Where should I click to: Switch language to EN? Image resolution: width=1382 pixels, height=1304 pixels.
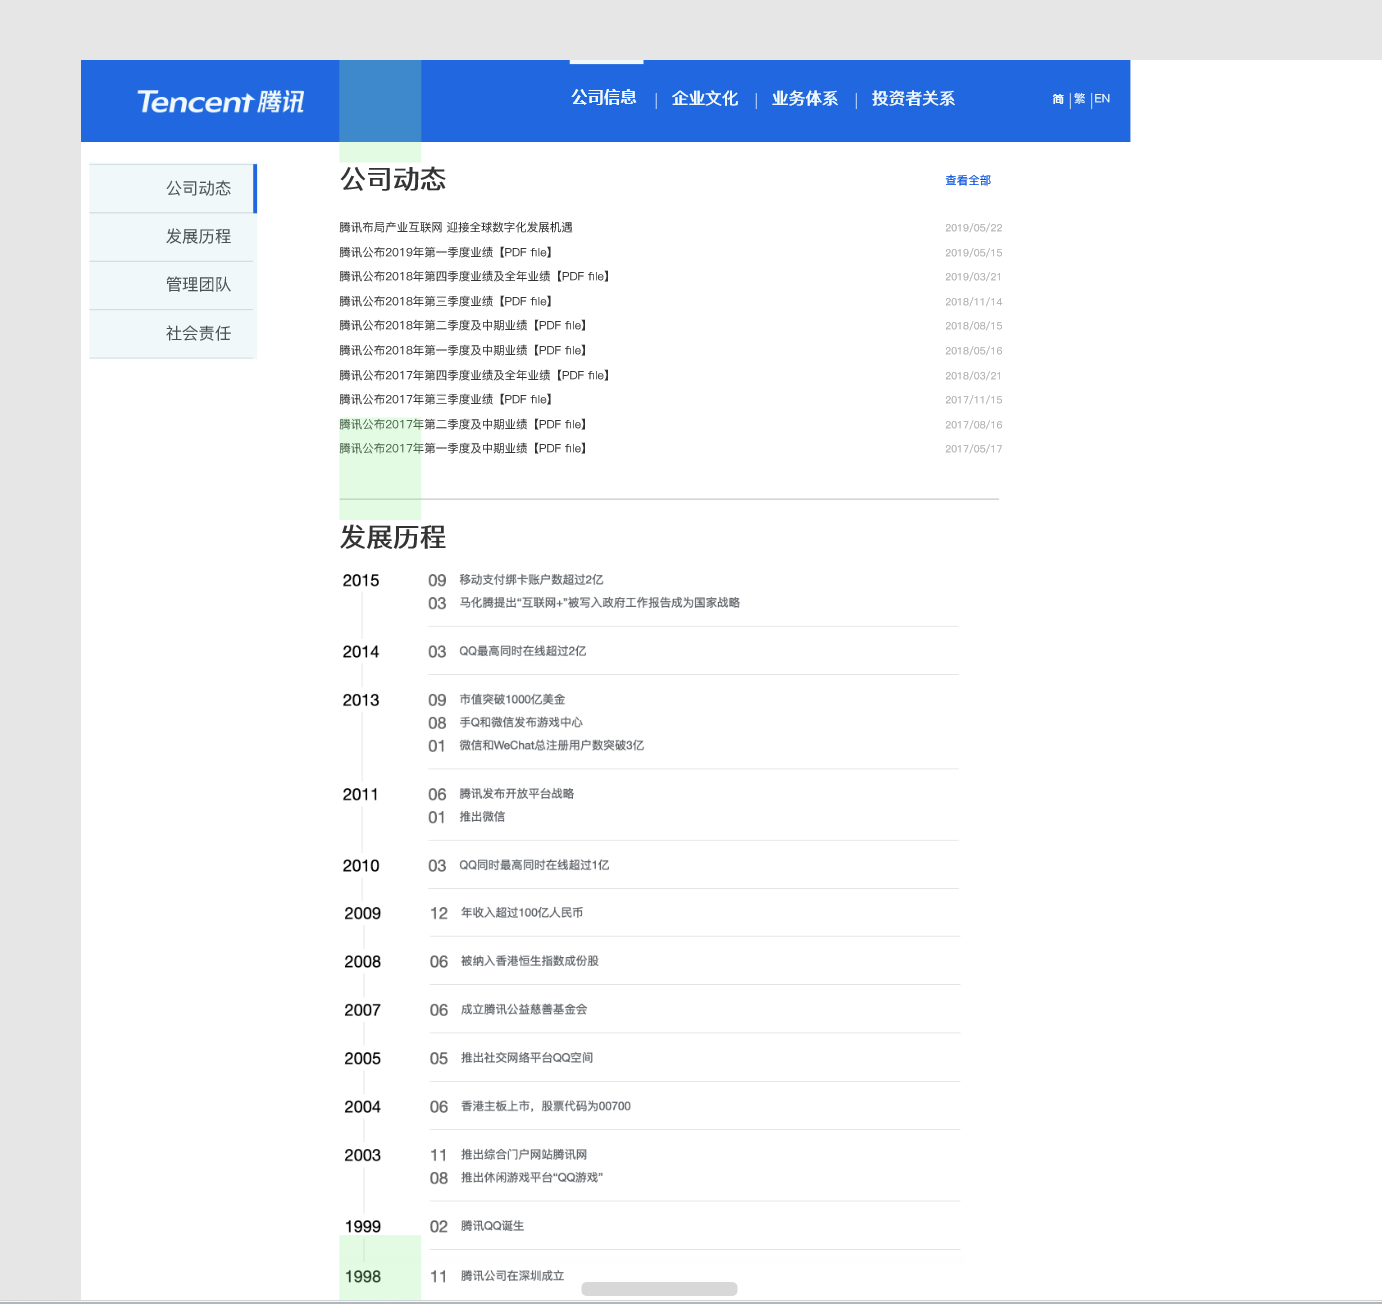point(1102,99)
